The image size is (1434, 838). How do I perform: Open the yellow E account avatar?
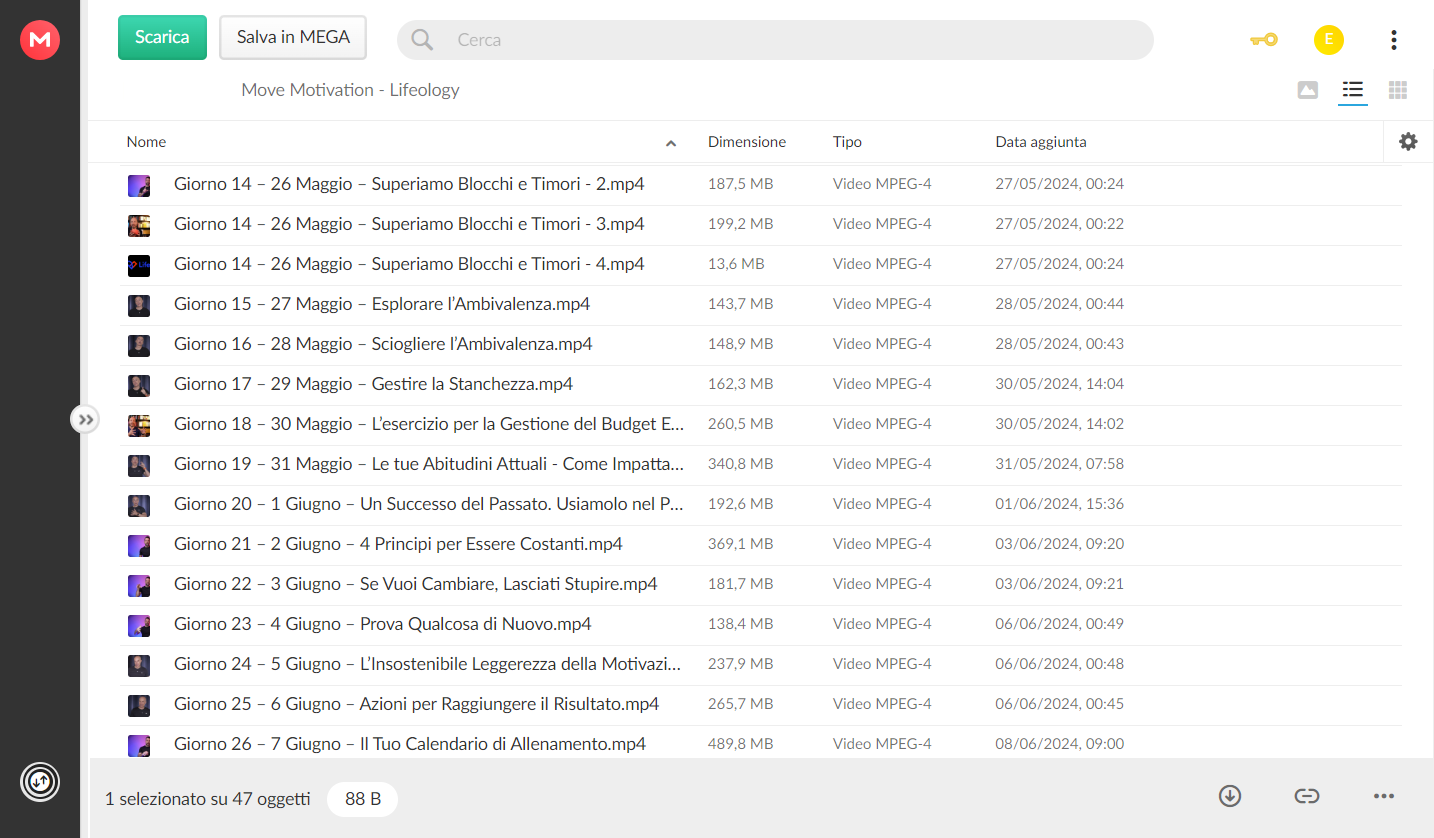pyautogui.click(x=1328, y=40)
